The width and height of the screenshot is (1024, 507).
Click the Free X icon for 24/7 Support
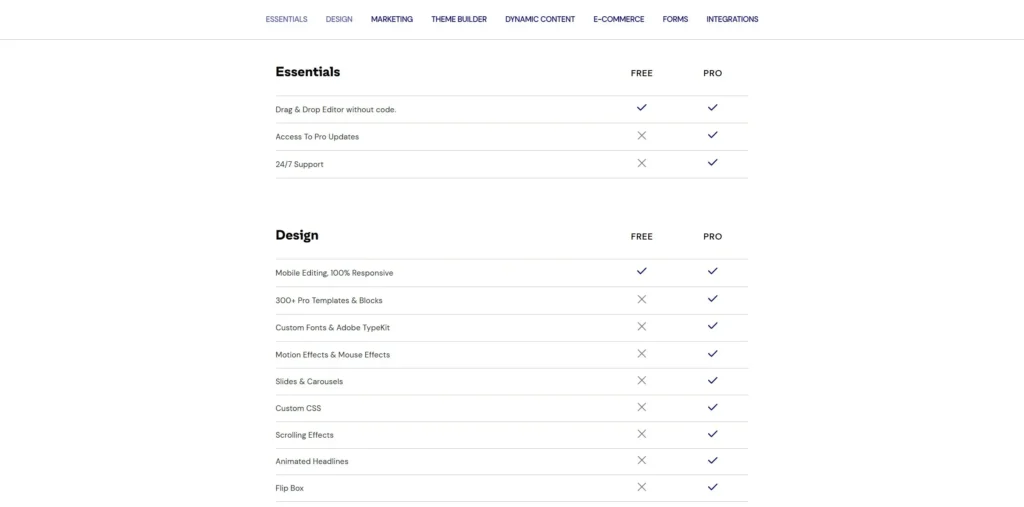[x=642, y=163]
